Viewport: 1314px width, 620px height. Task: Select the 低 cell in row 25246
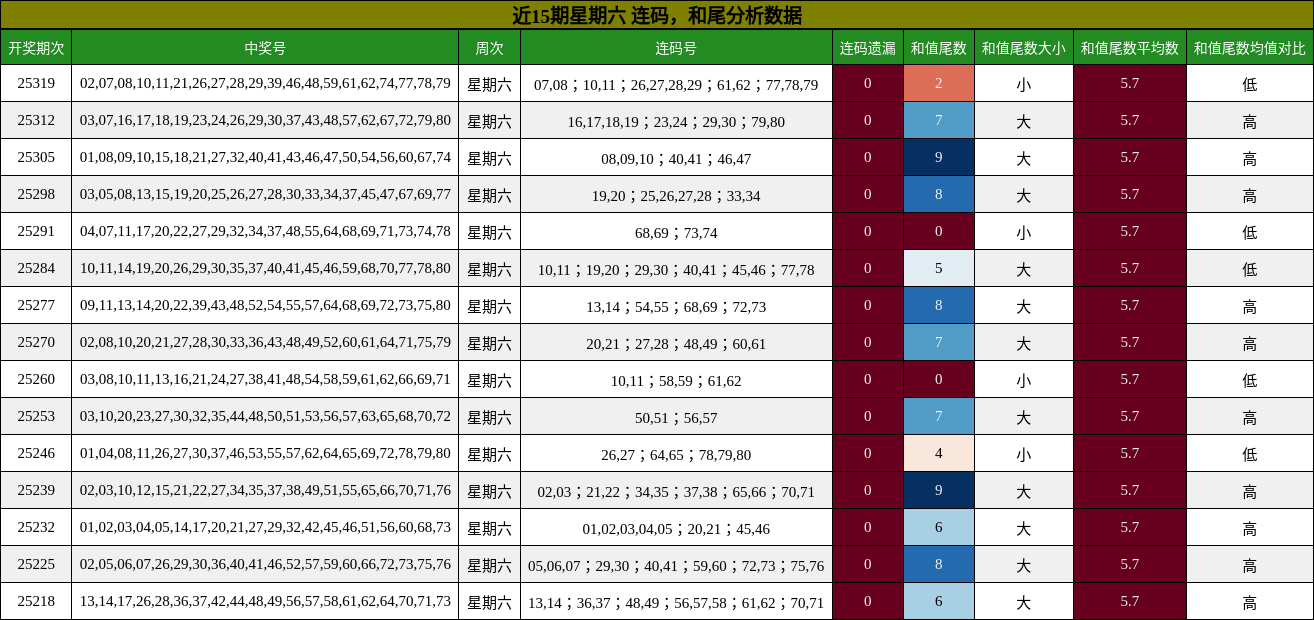coord(1248,454)
